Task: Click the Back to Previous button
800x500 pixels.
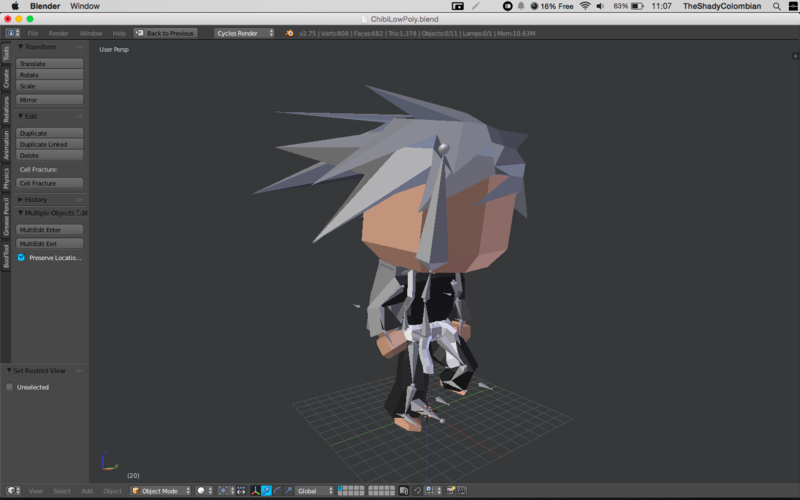Action: pyautogui.click(x=165, y=33)
